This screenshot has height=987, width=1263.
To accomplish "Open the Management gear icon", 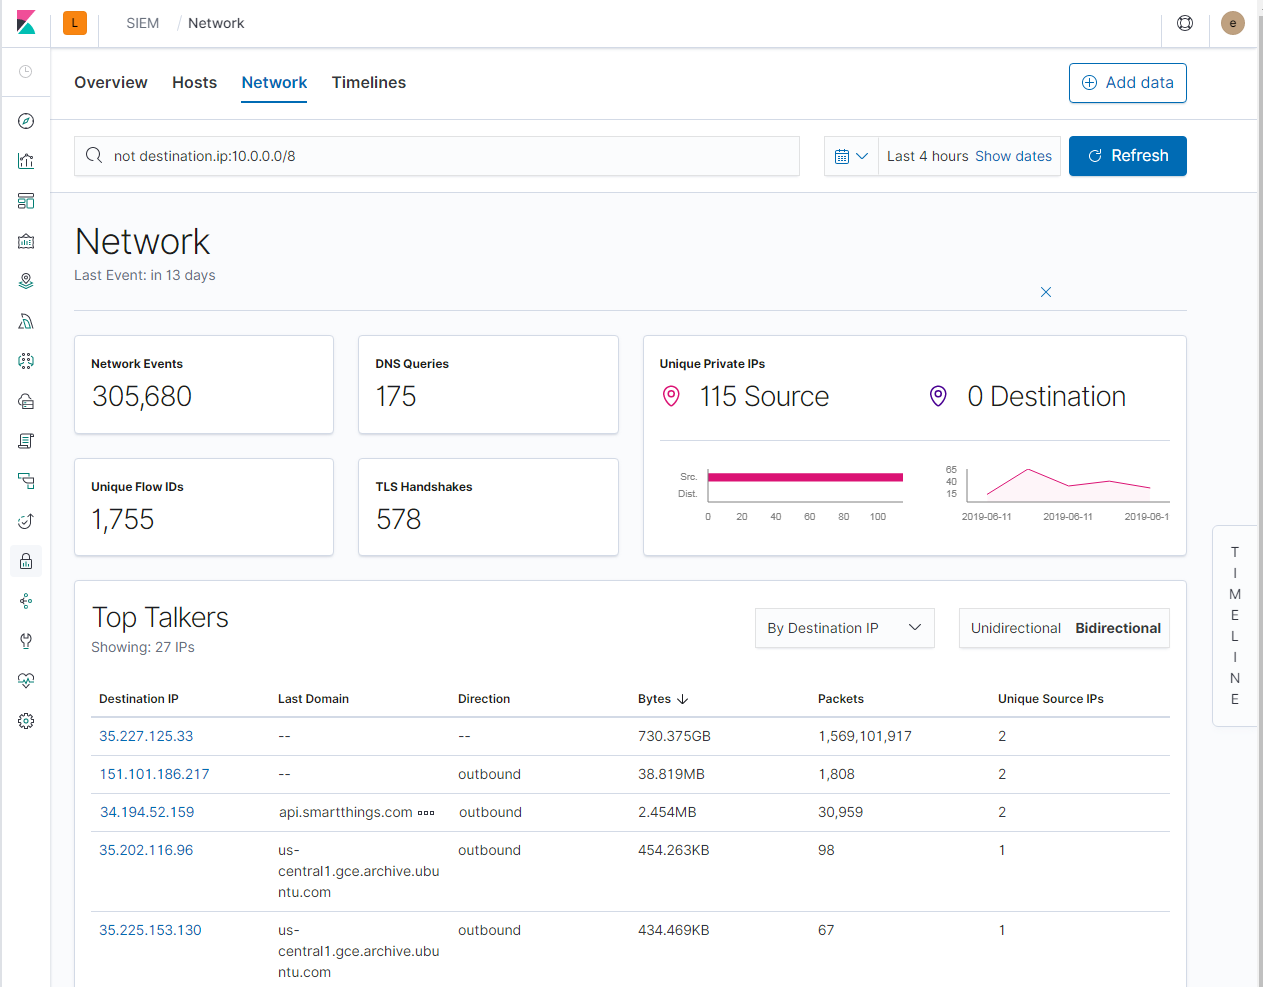I will (25, 721).
